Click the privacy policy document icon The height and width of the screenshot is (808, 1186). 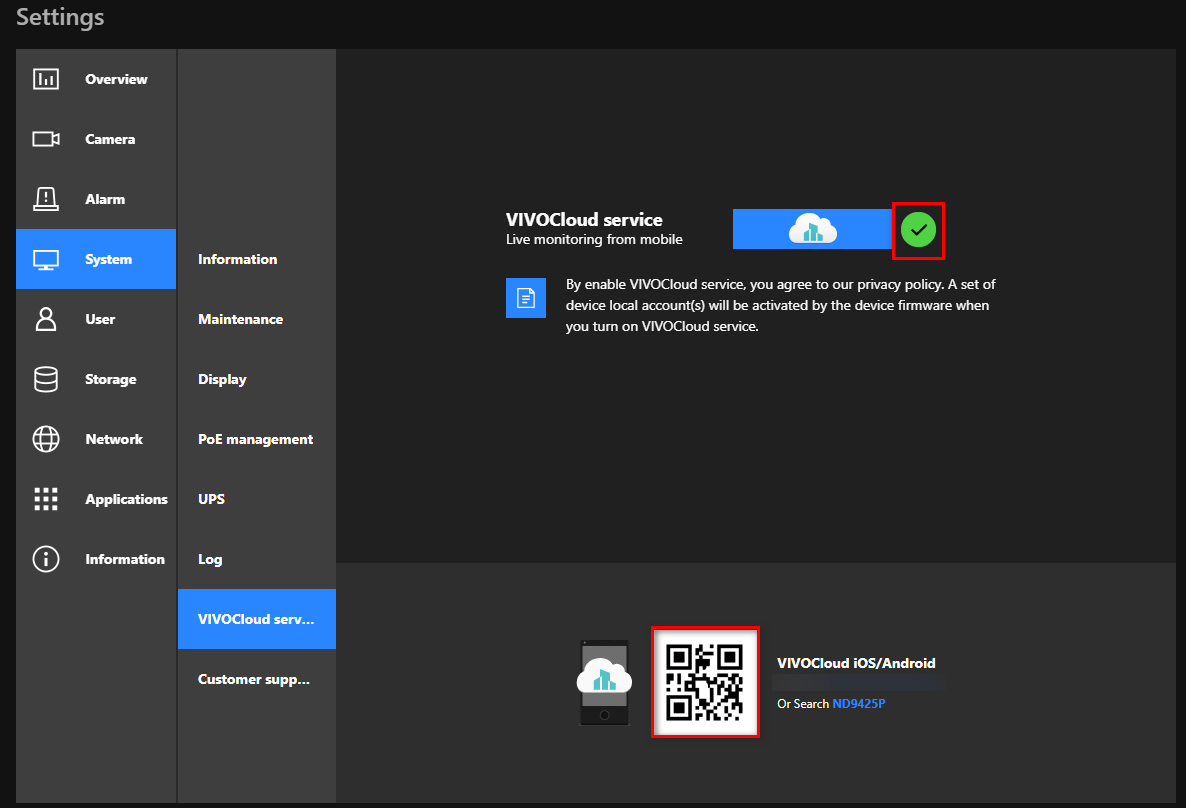(526, 298)
